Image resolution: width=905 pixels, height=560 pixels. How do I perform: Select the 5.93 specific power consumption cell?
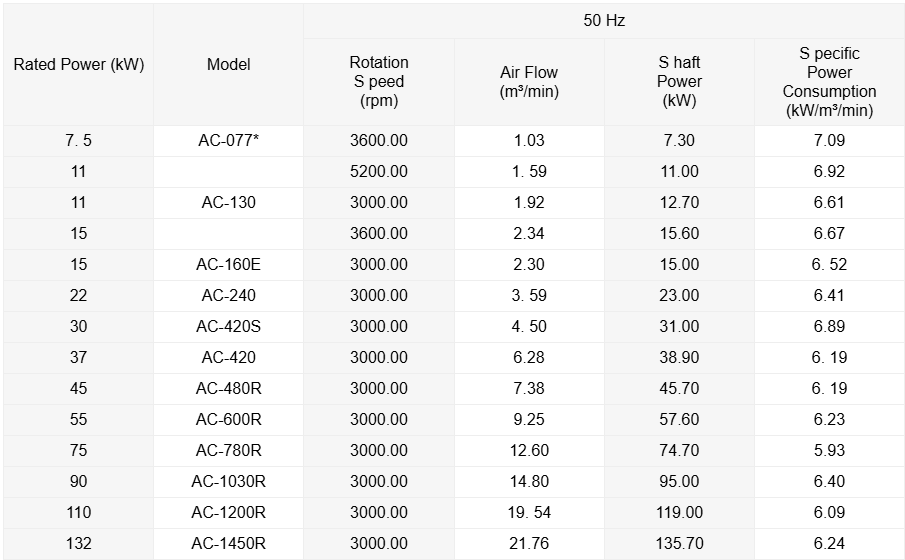pos(829,451)
